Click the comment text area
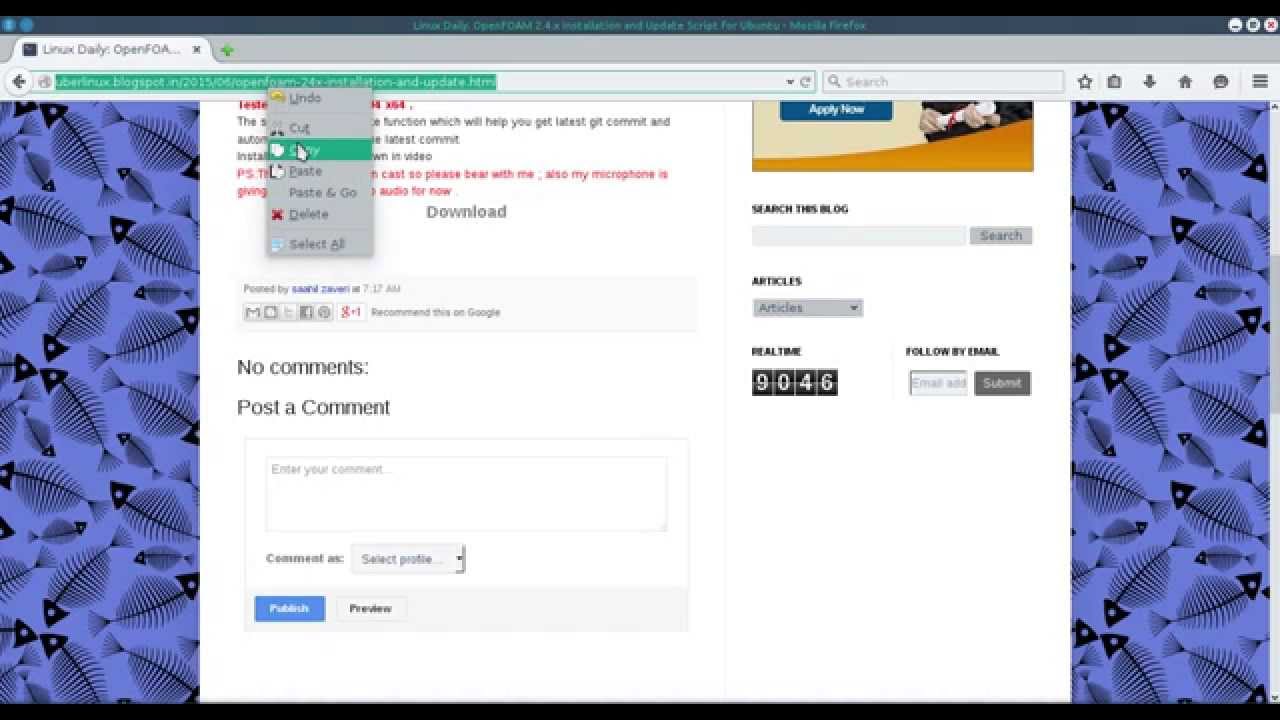This screenshot has height=720, width=1280. (x=466, y=494)
